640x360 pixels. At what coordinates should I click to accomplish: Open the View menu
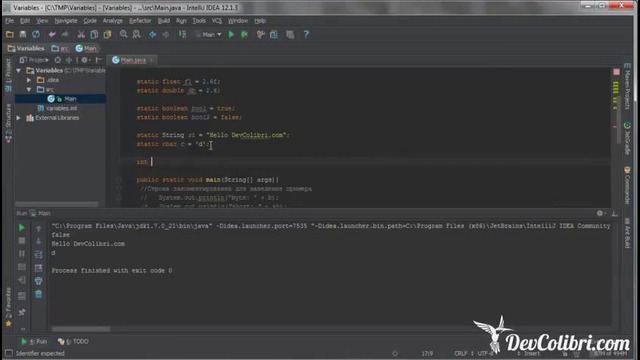(x=42, y=21)
